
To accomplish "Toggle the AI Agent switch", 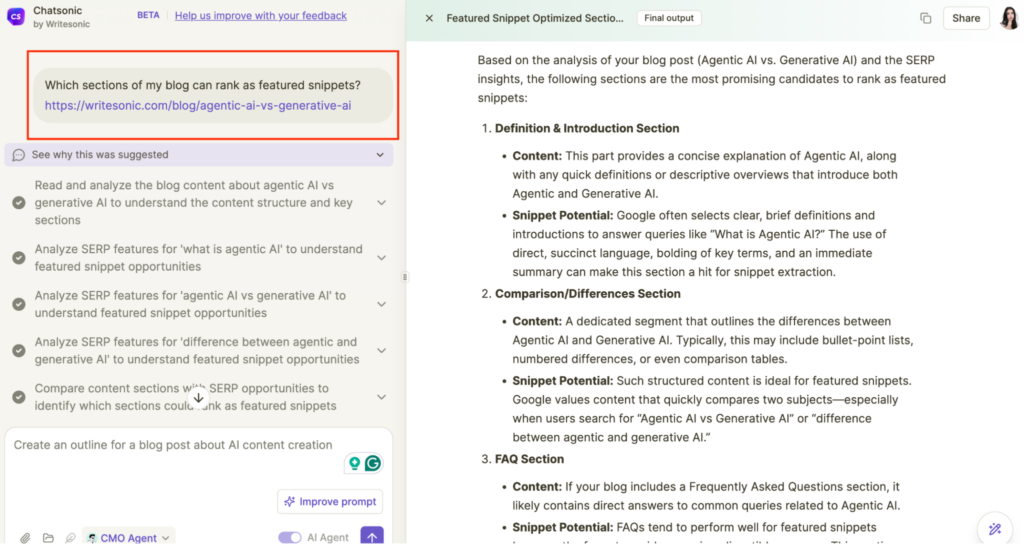I will (289, 537).
